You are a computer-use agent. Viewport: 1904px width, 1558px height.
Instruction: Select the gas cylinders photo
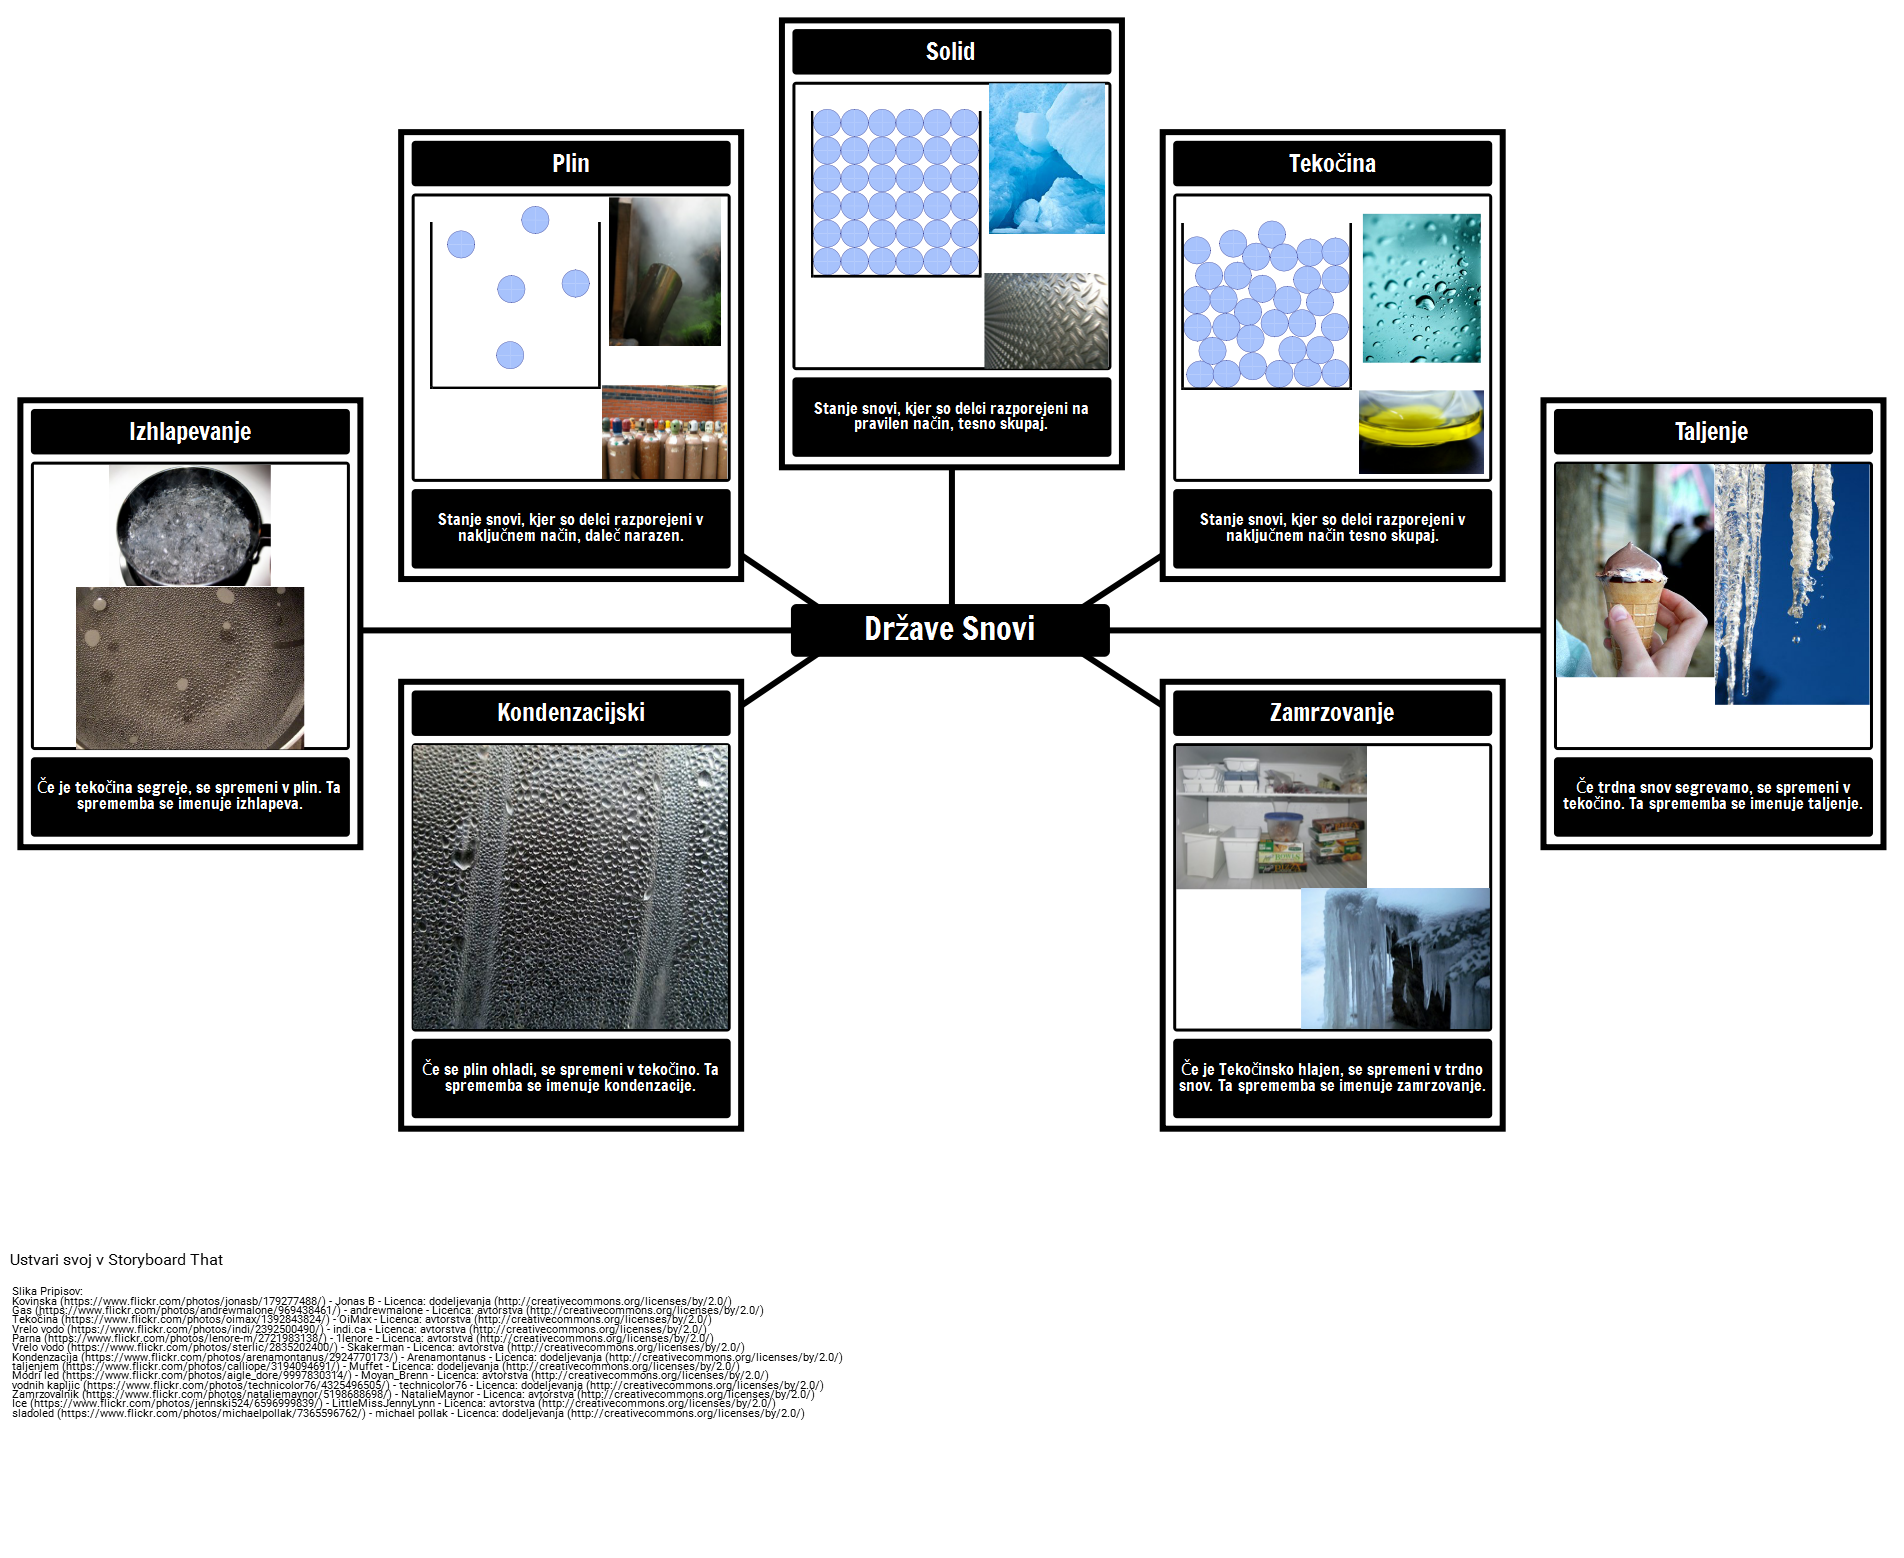[665, 433]
